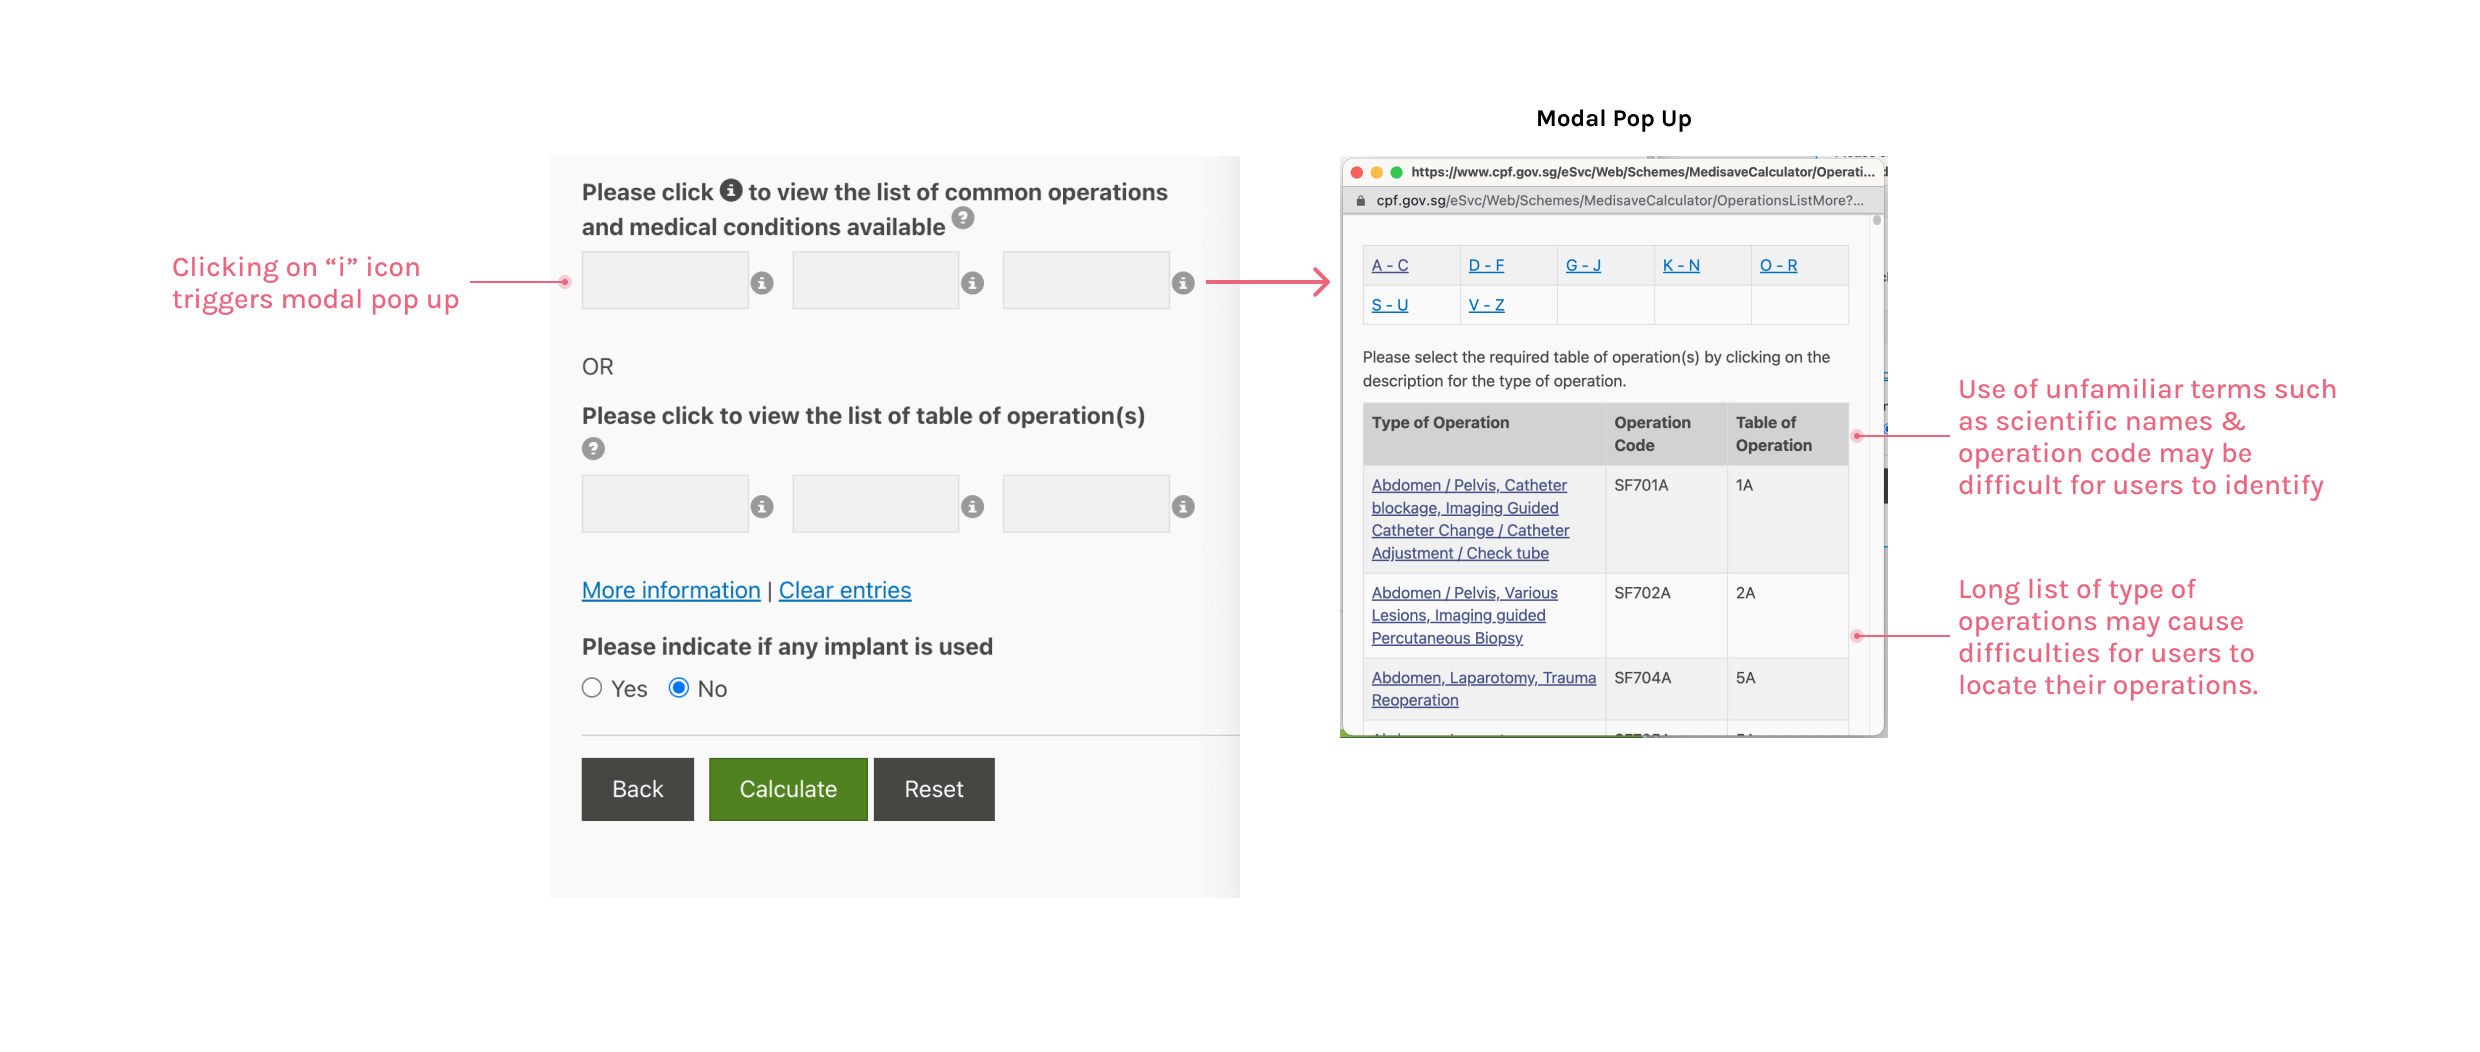This screenshot has width=2480, height=1052.
Task: Close the popup with red window button
Action: tap(1357, 173)
